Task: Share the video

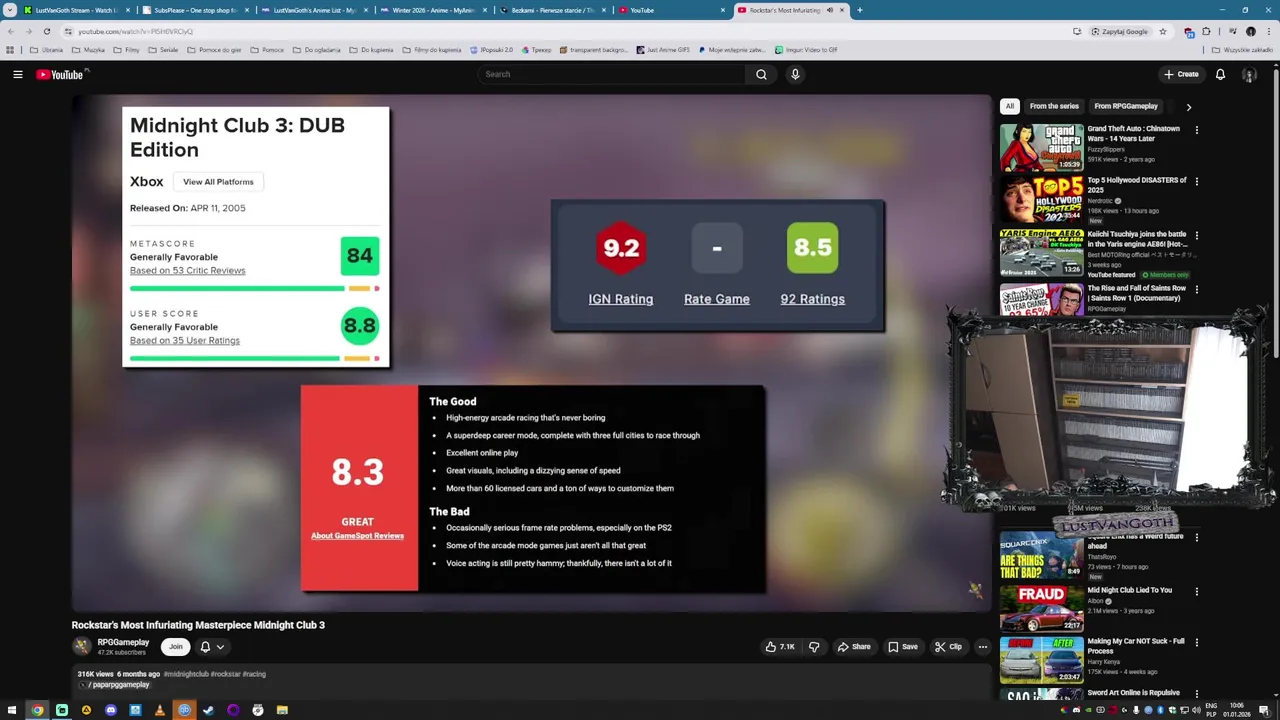Action: click(x=854, y=647)
